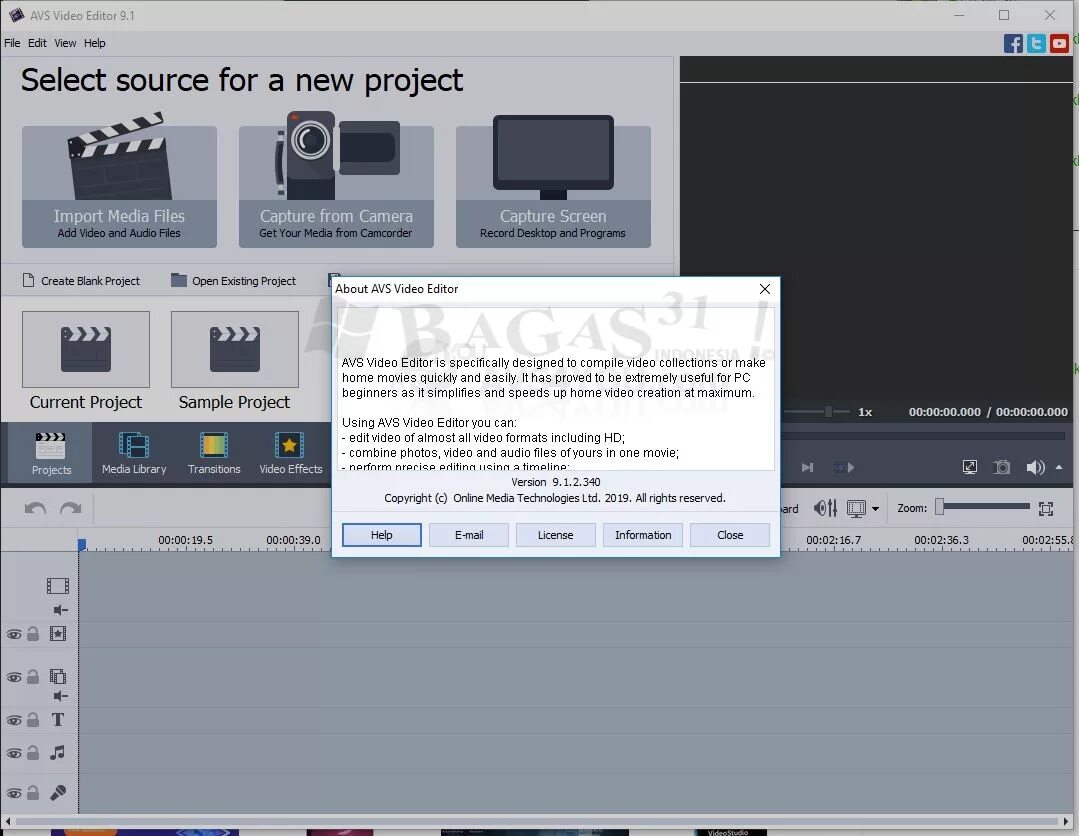Toggle visibility of video effects track
Screen dimensions: 1079x836
click(14, 634)
